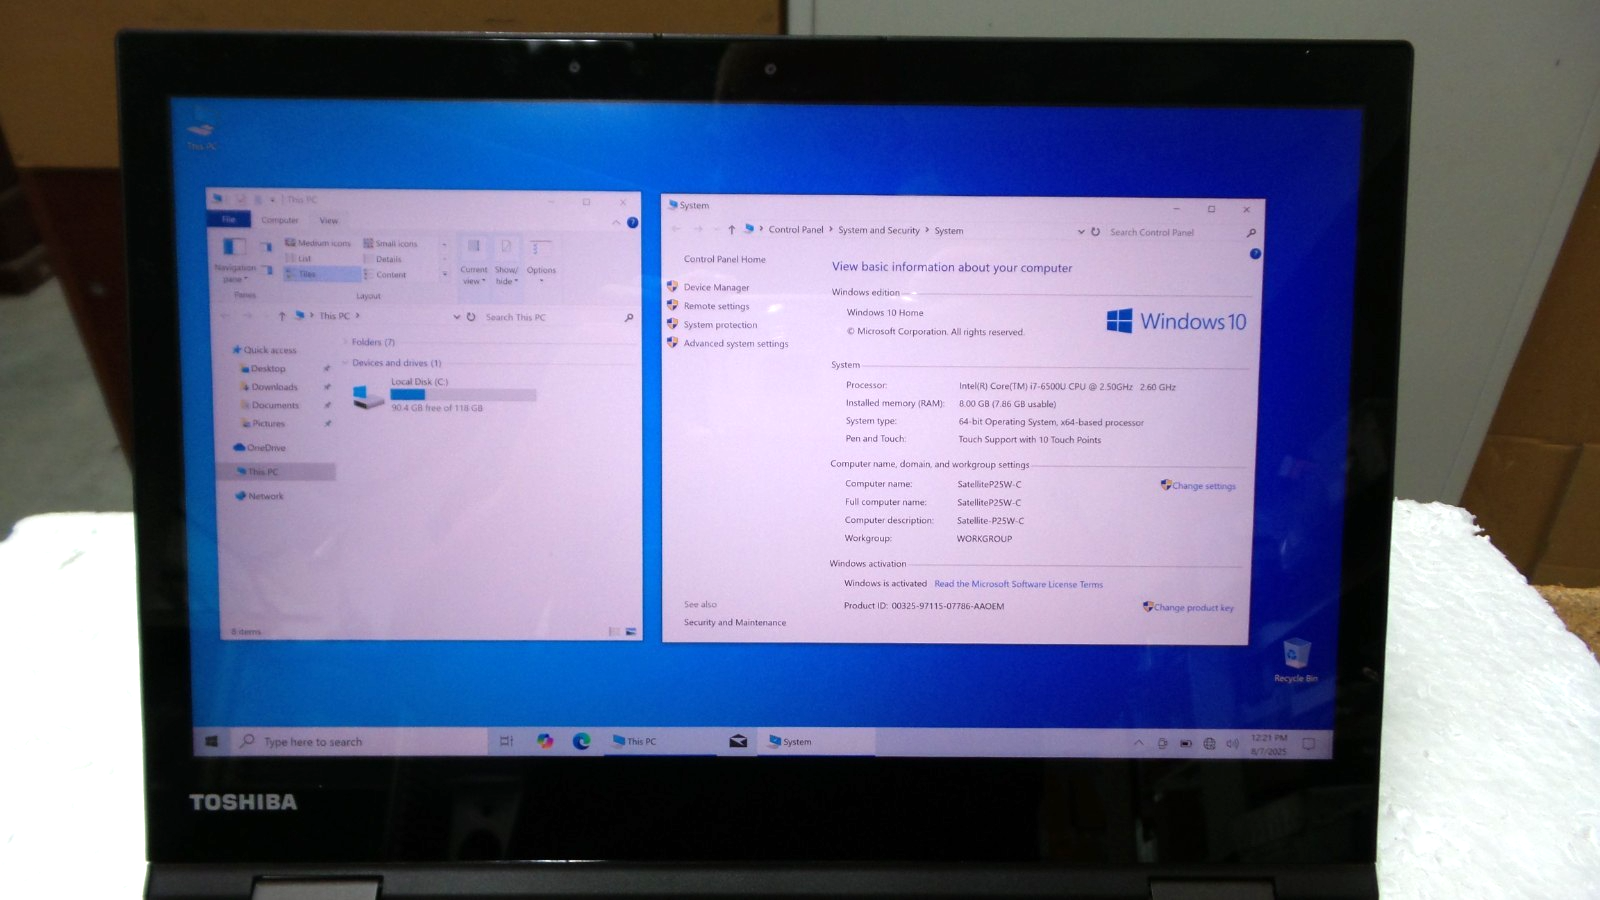Switch to the Computer ribbon tab
The width and height of the screenshot is (1600, 900).
pyautogui.click(x=280, y=220)
